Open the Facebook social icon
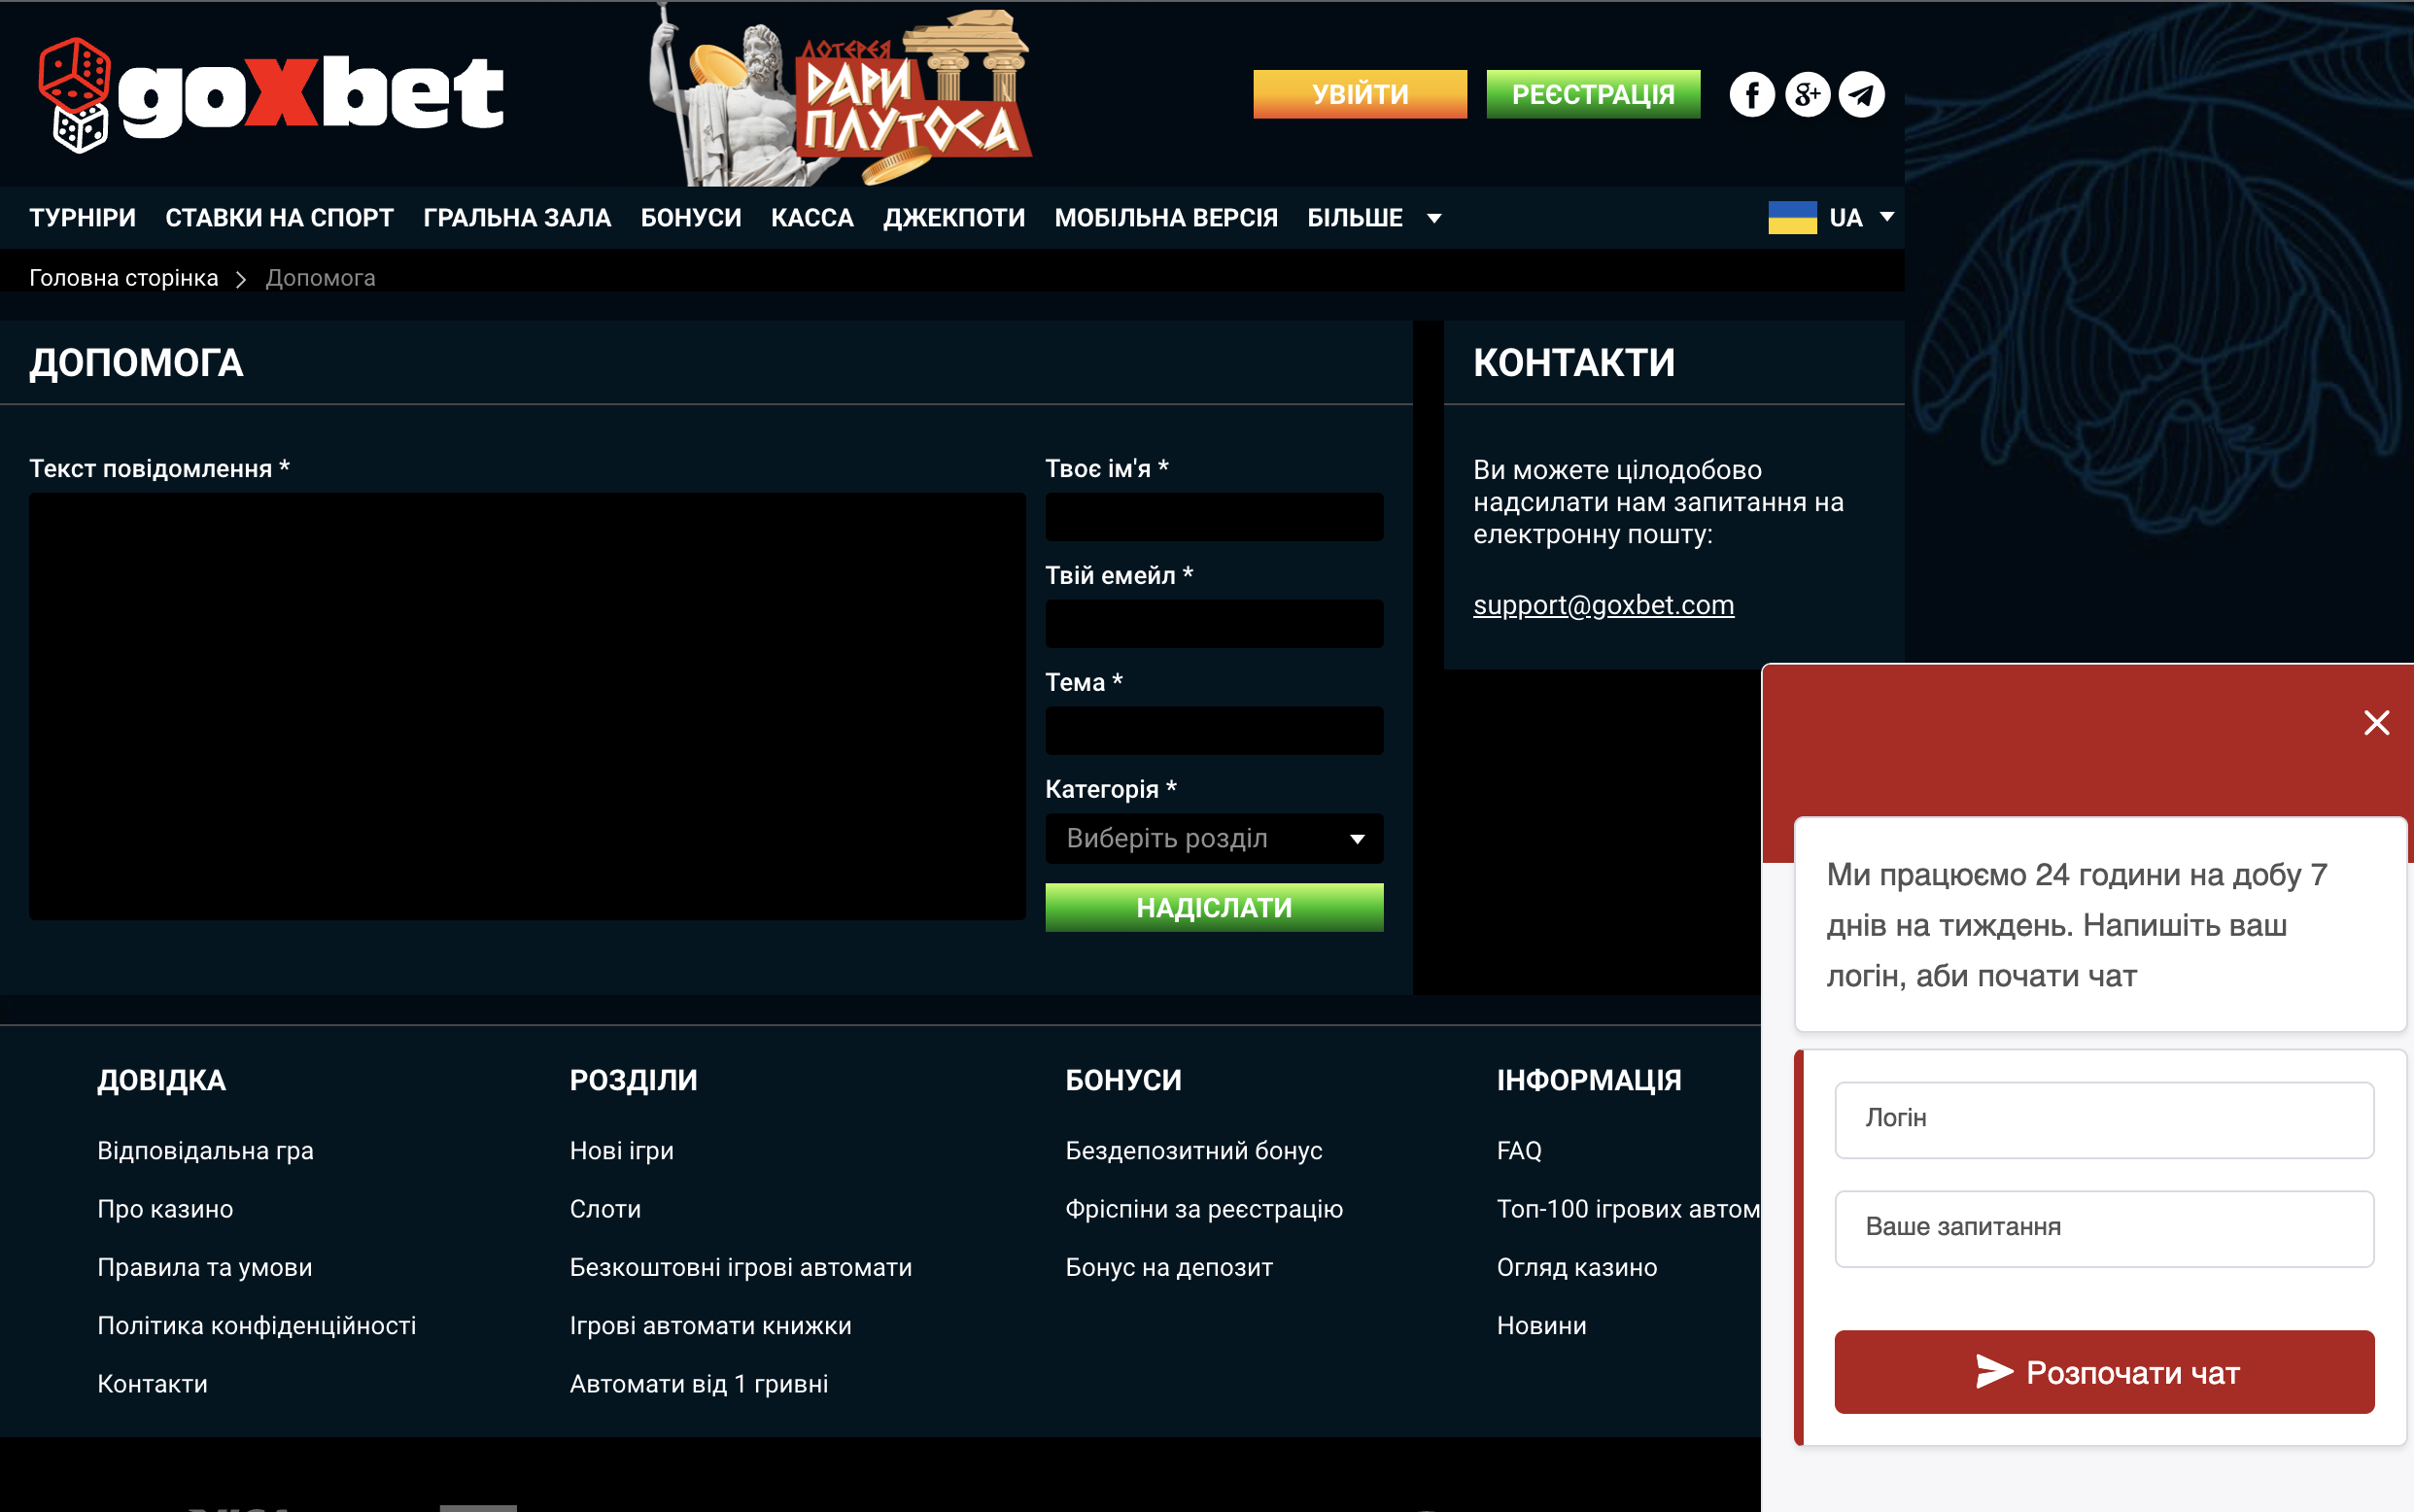 click(1752, 95)
